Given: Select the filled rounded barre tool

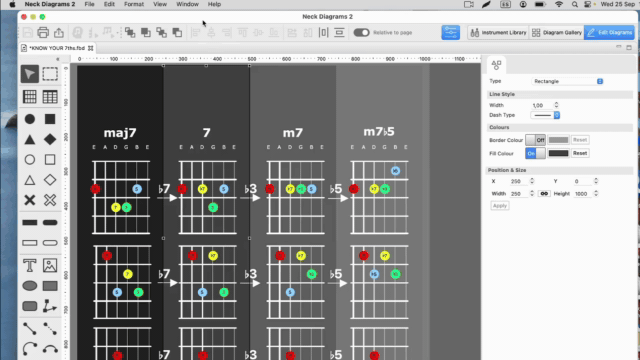Looking at the screenshot, I should tap(50, 223).
